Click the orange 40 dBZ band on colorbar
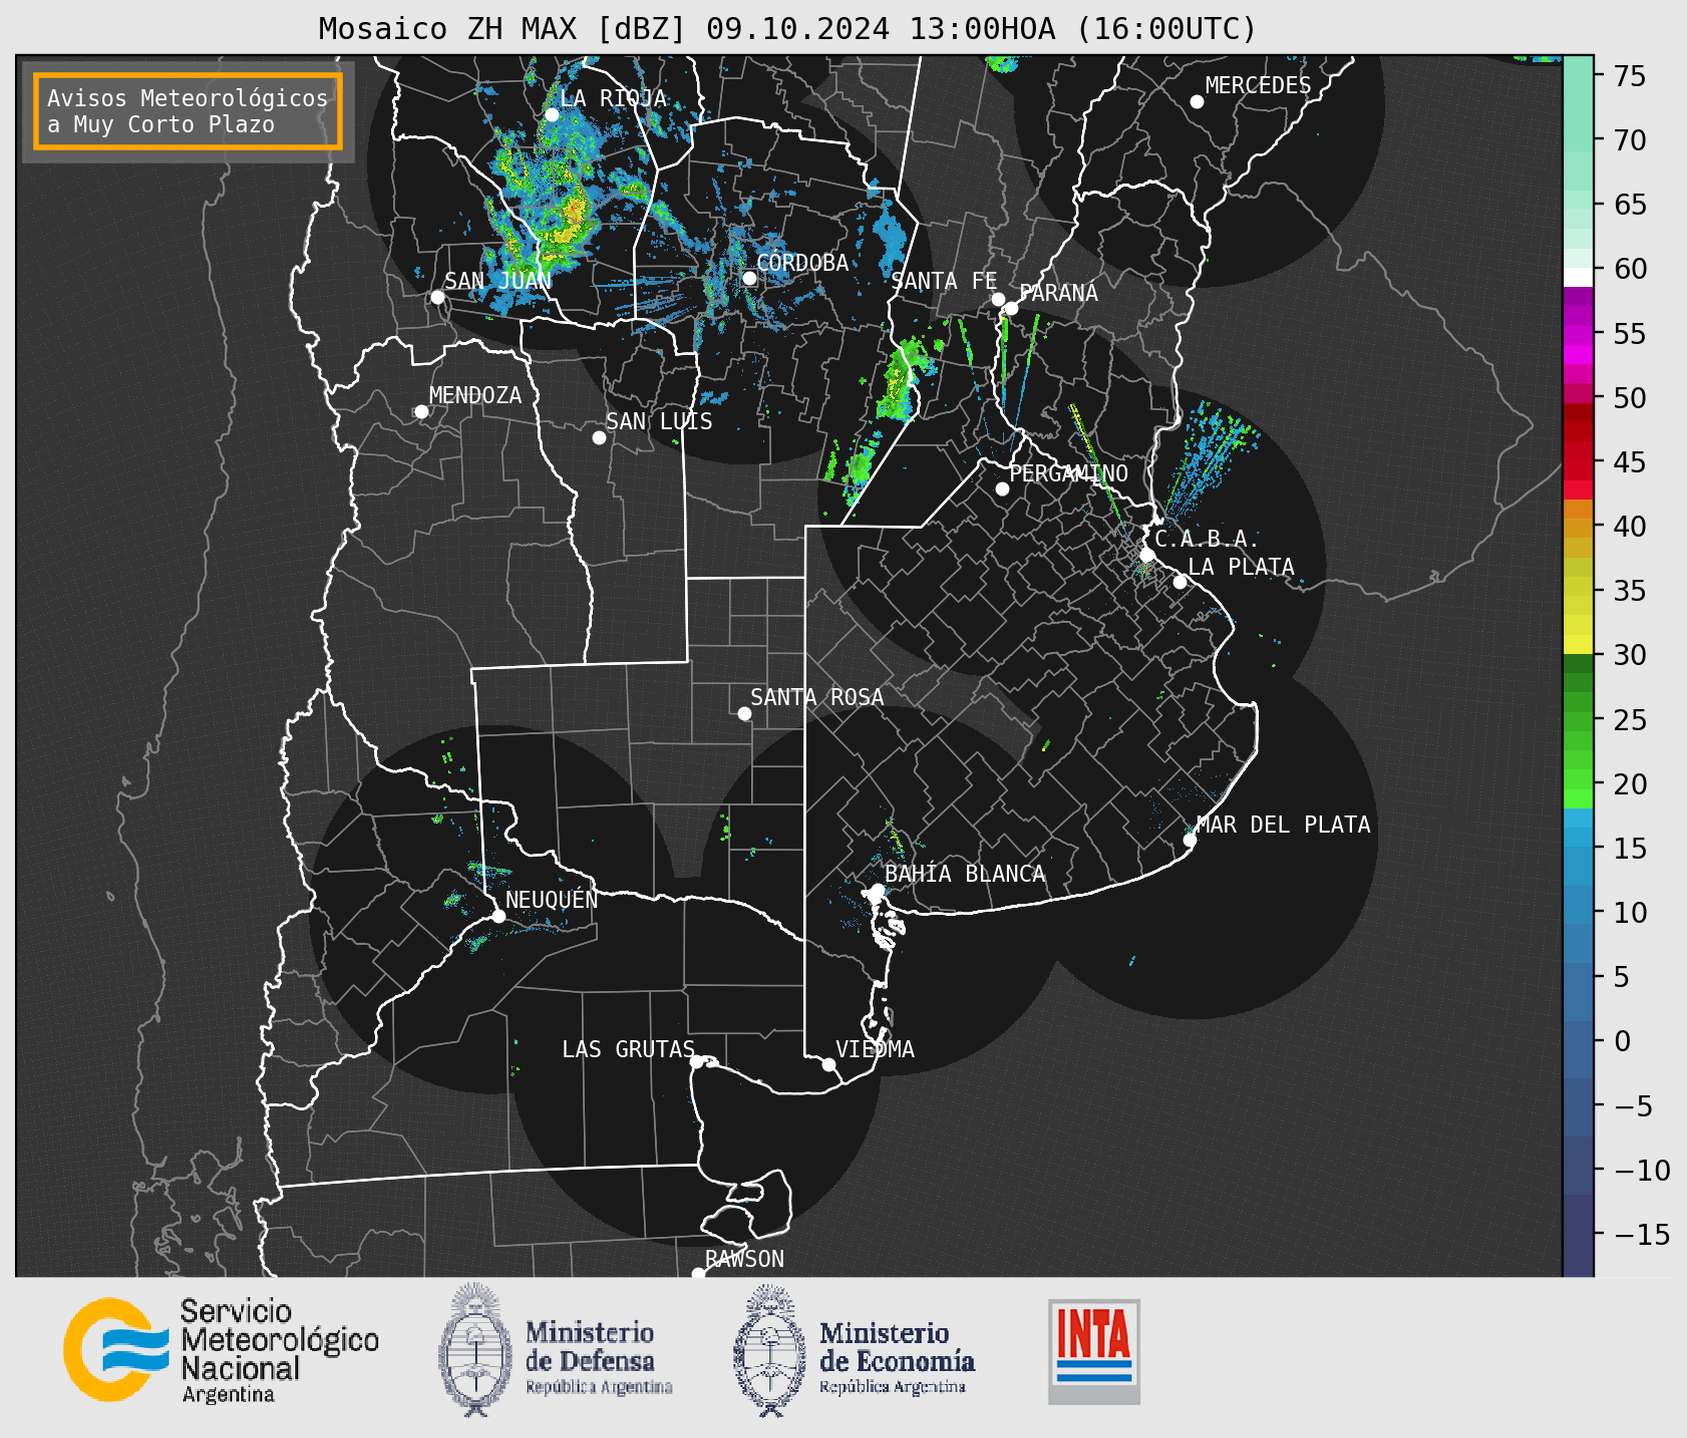The image size is (1687, 1438). coord(1578,528)
